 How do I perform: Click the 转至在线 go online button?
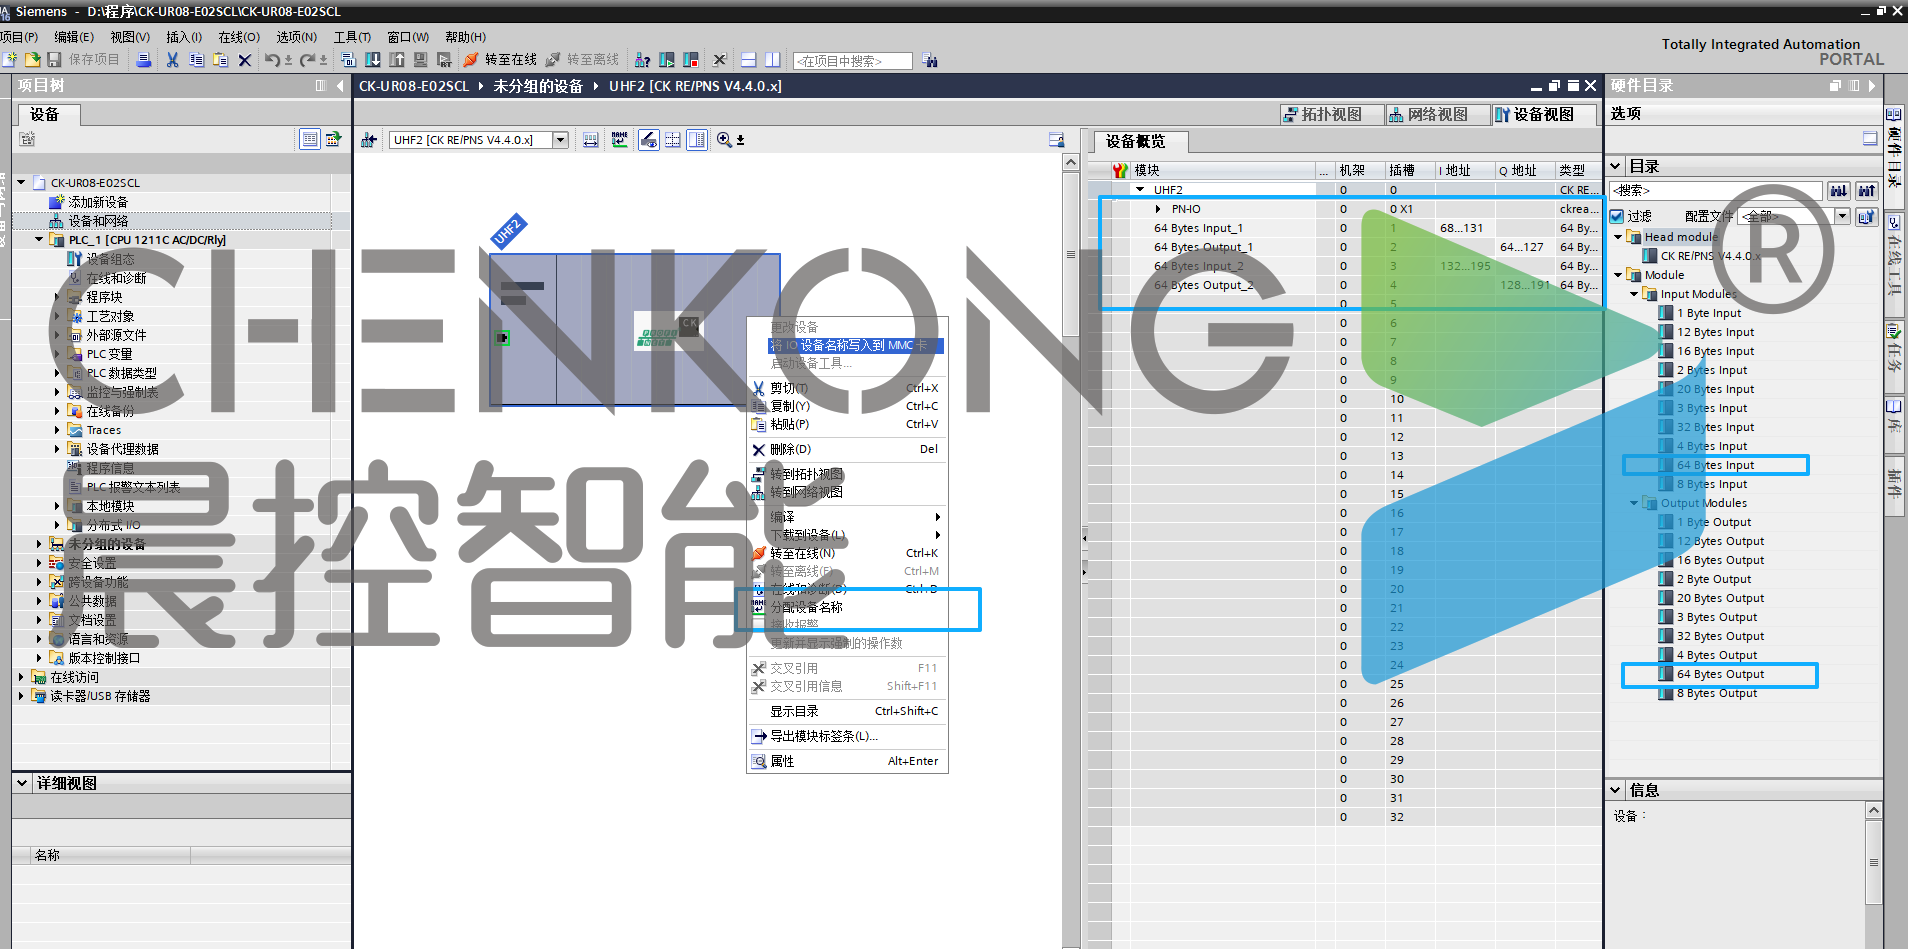pyautogui.click(x=500, y=60)
